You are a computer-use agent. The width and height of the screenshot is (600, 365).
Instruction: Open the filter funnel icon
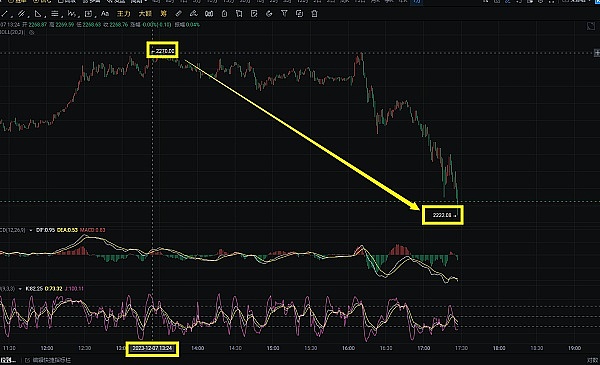(x=284, y=14)
